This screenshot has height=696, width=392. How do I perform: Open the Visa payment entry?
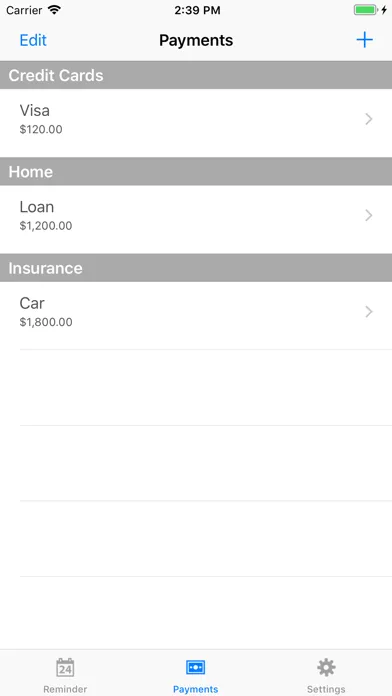[196, 119]
